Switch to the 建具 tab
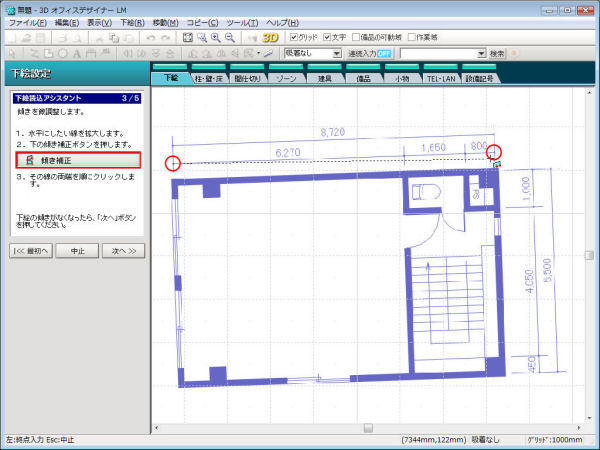The height and width of the screenshot is (450, 600). coord(324,76)
